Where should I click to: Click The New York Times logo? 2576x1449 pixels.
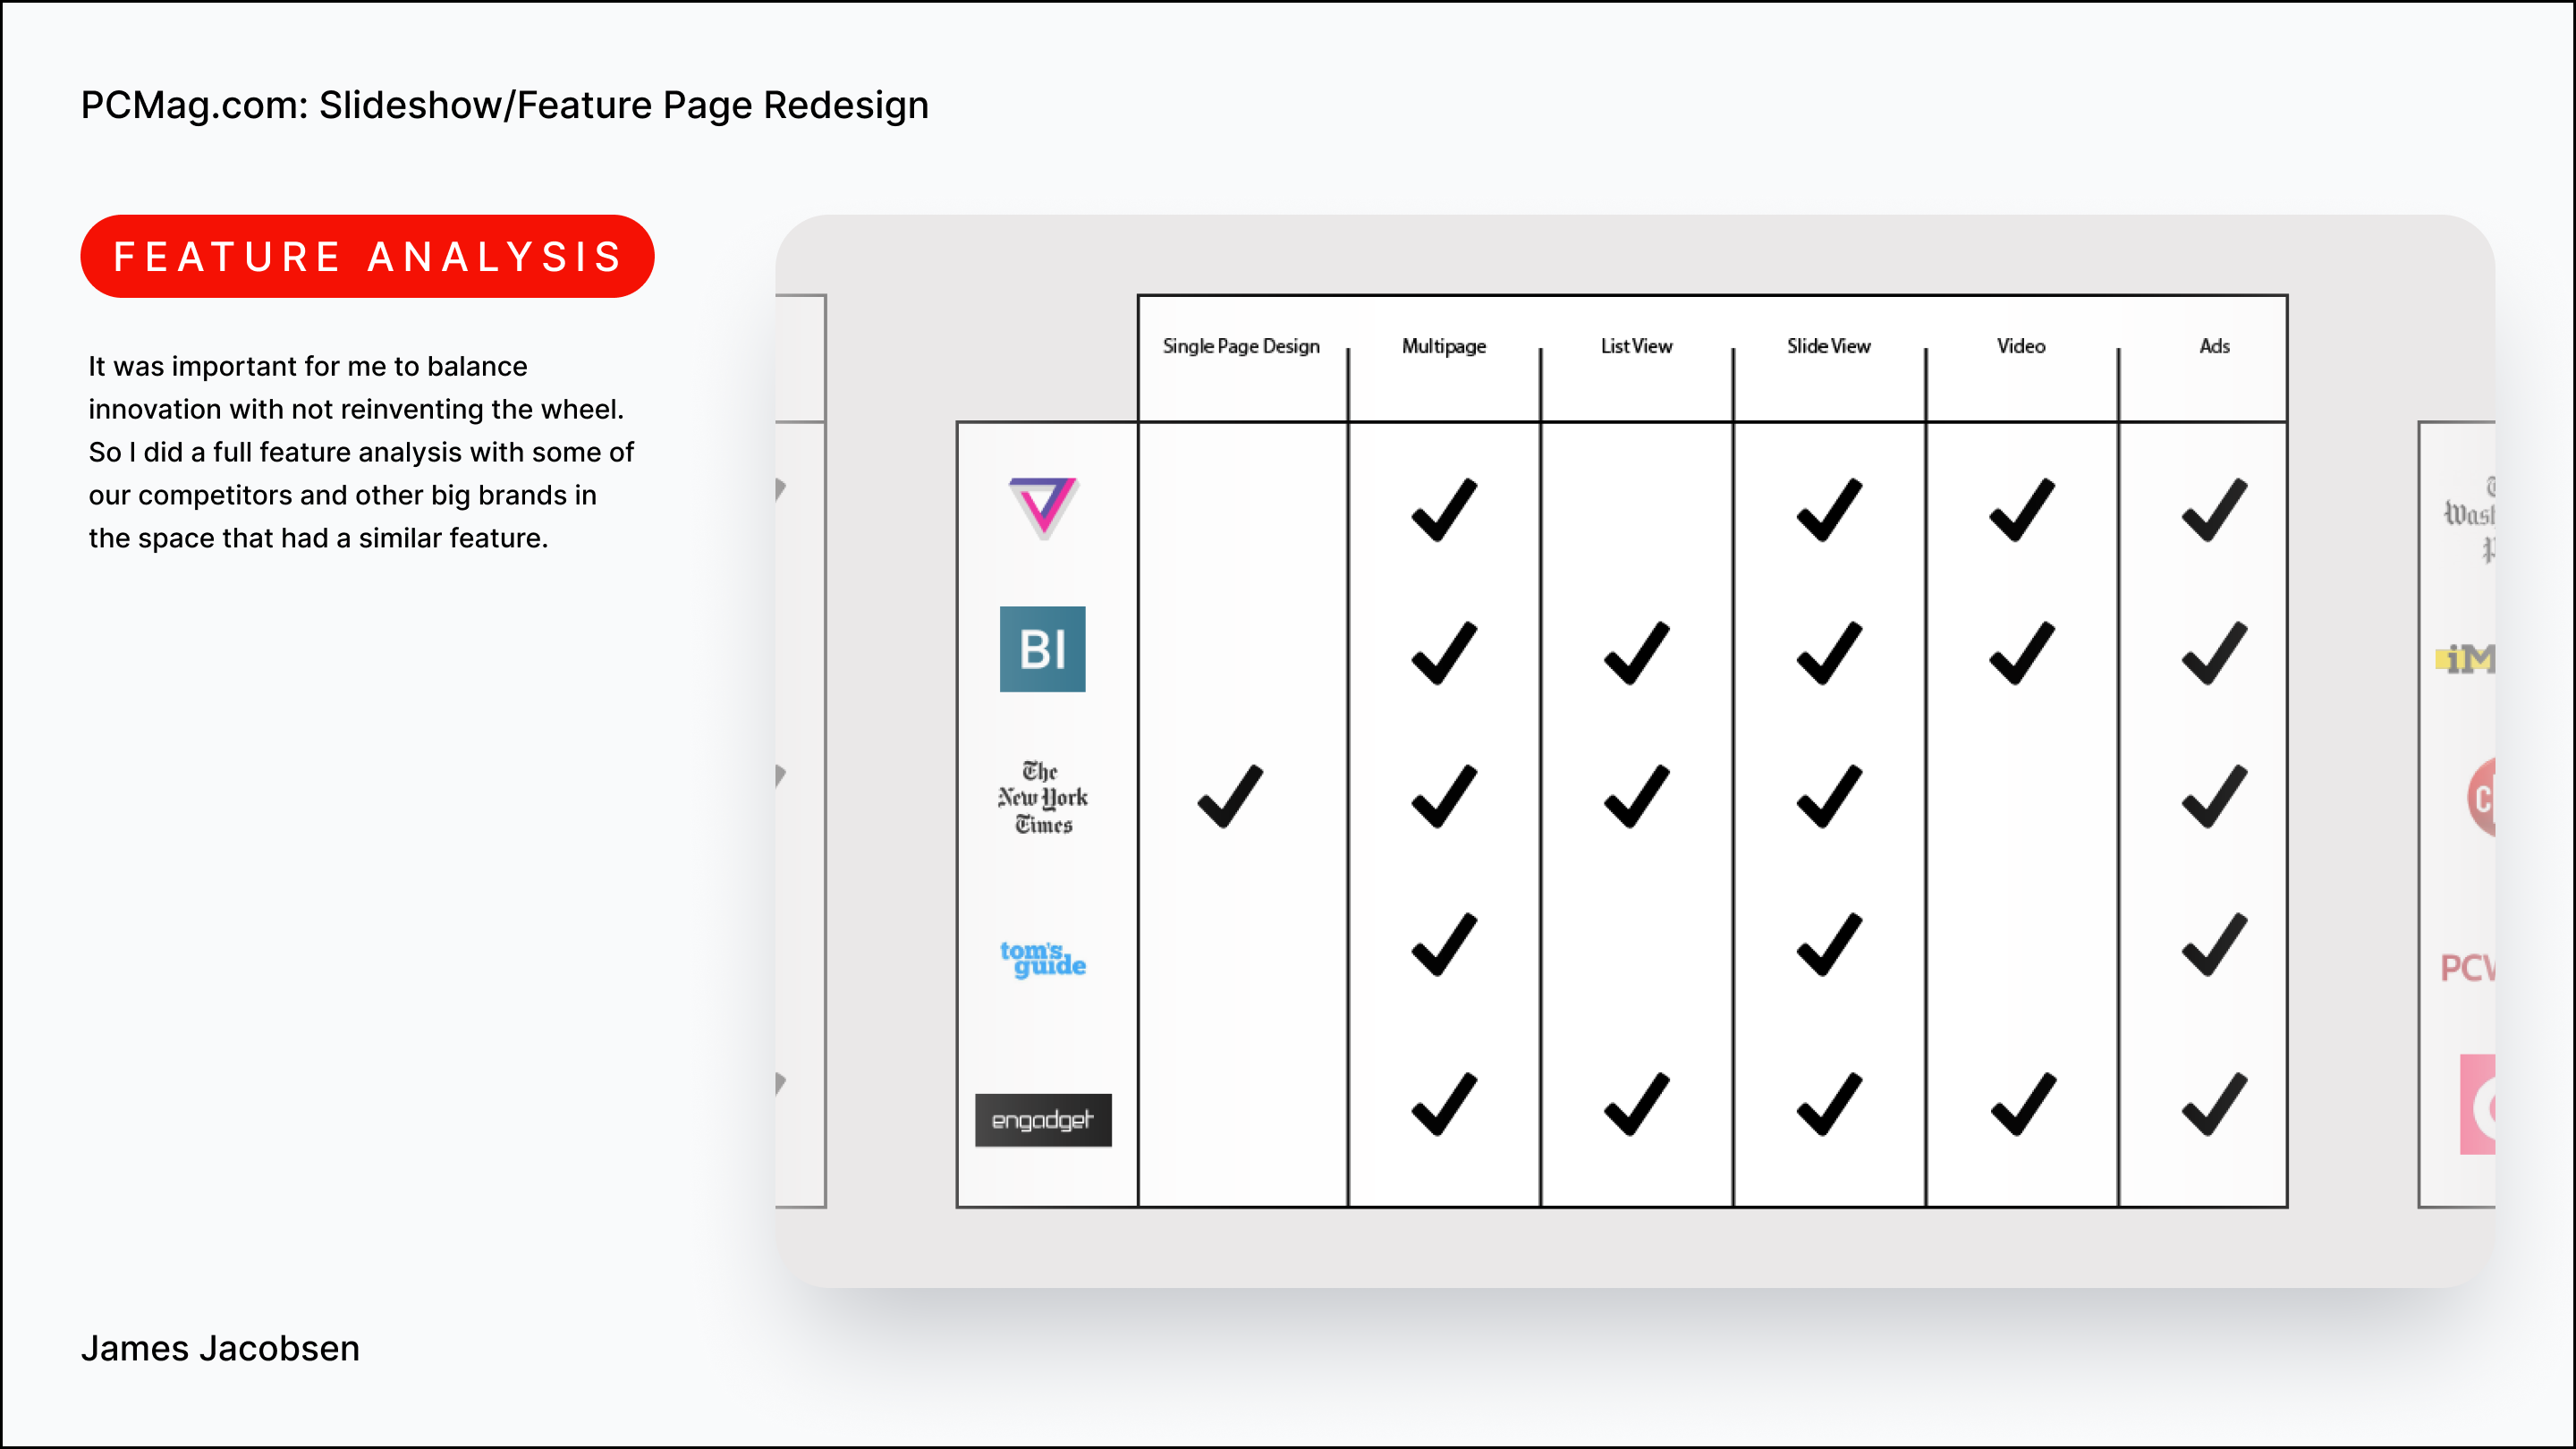point(1042,797)
